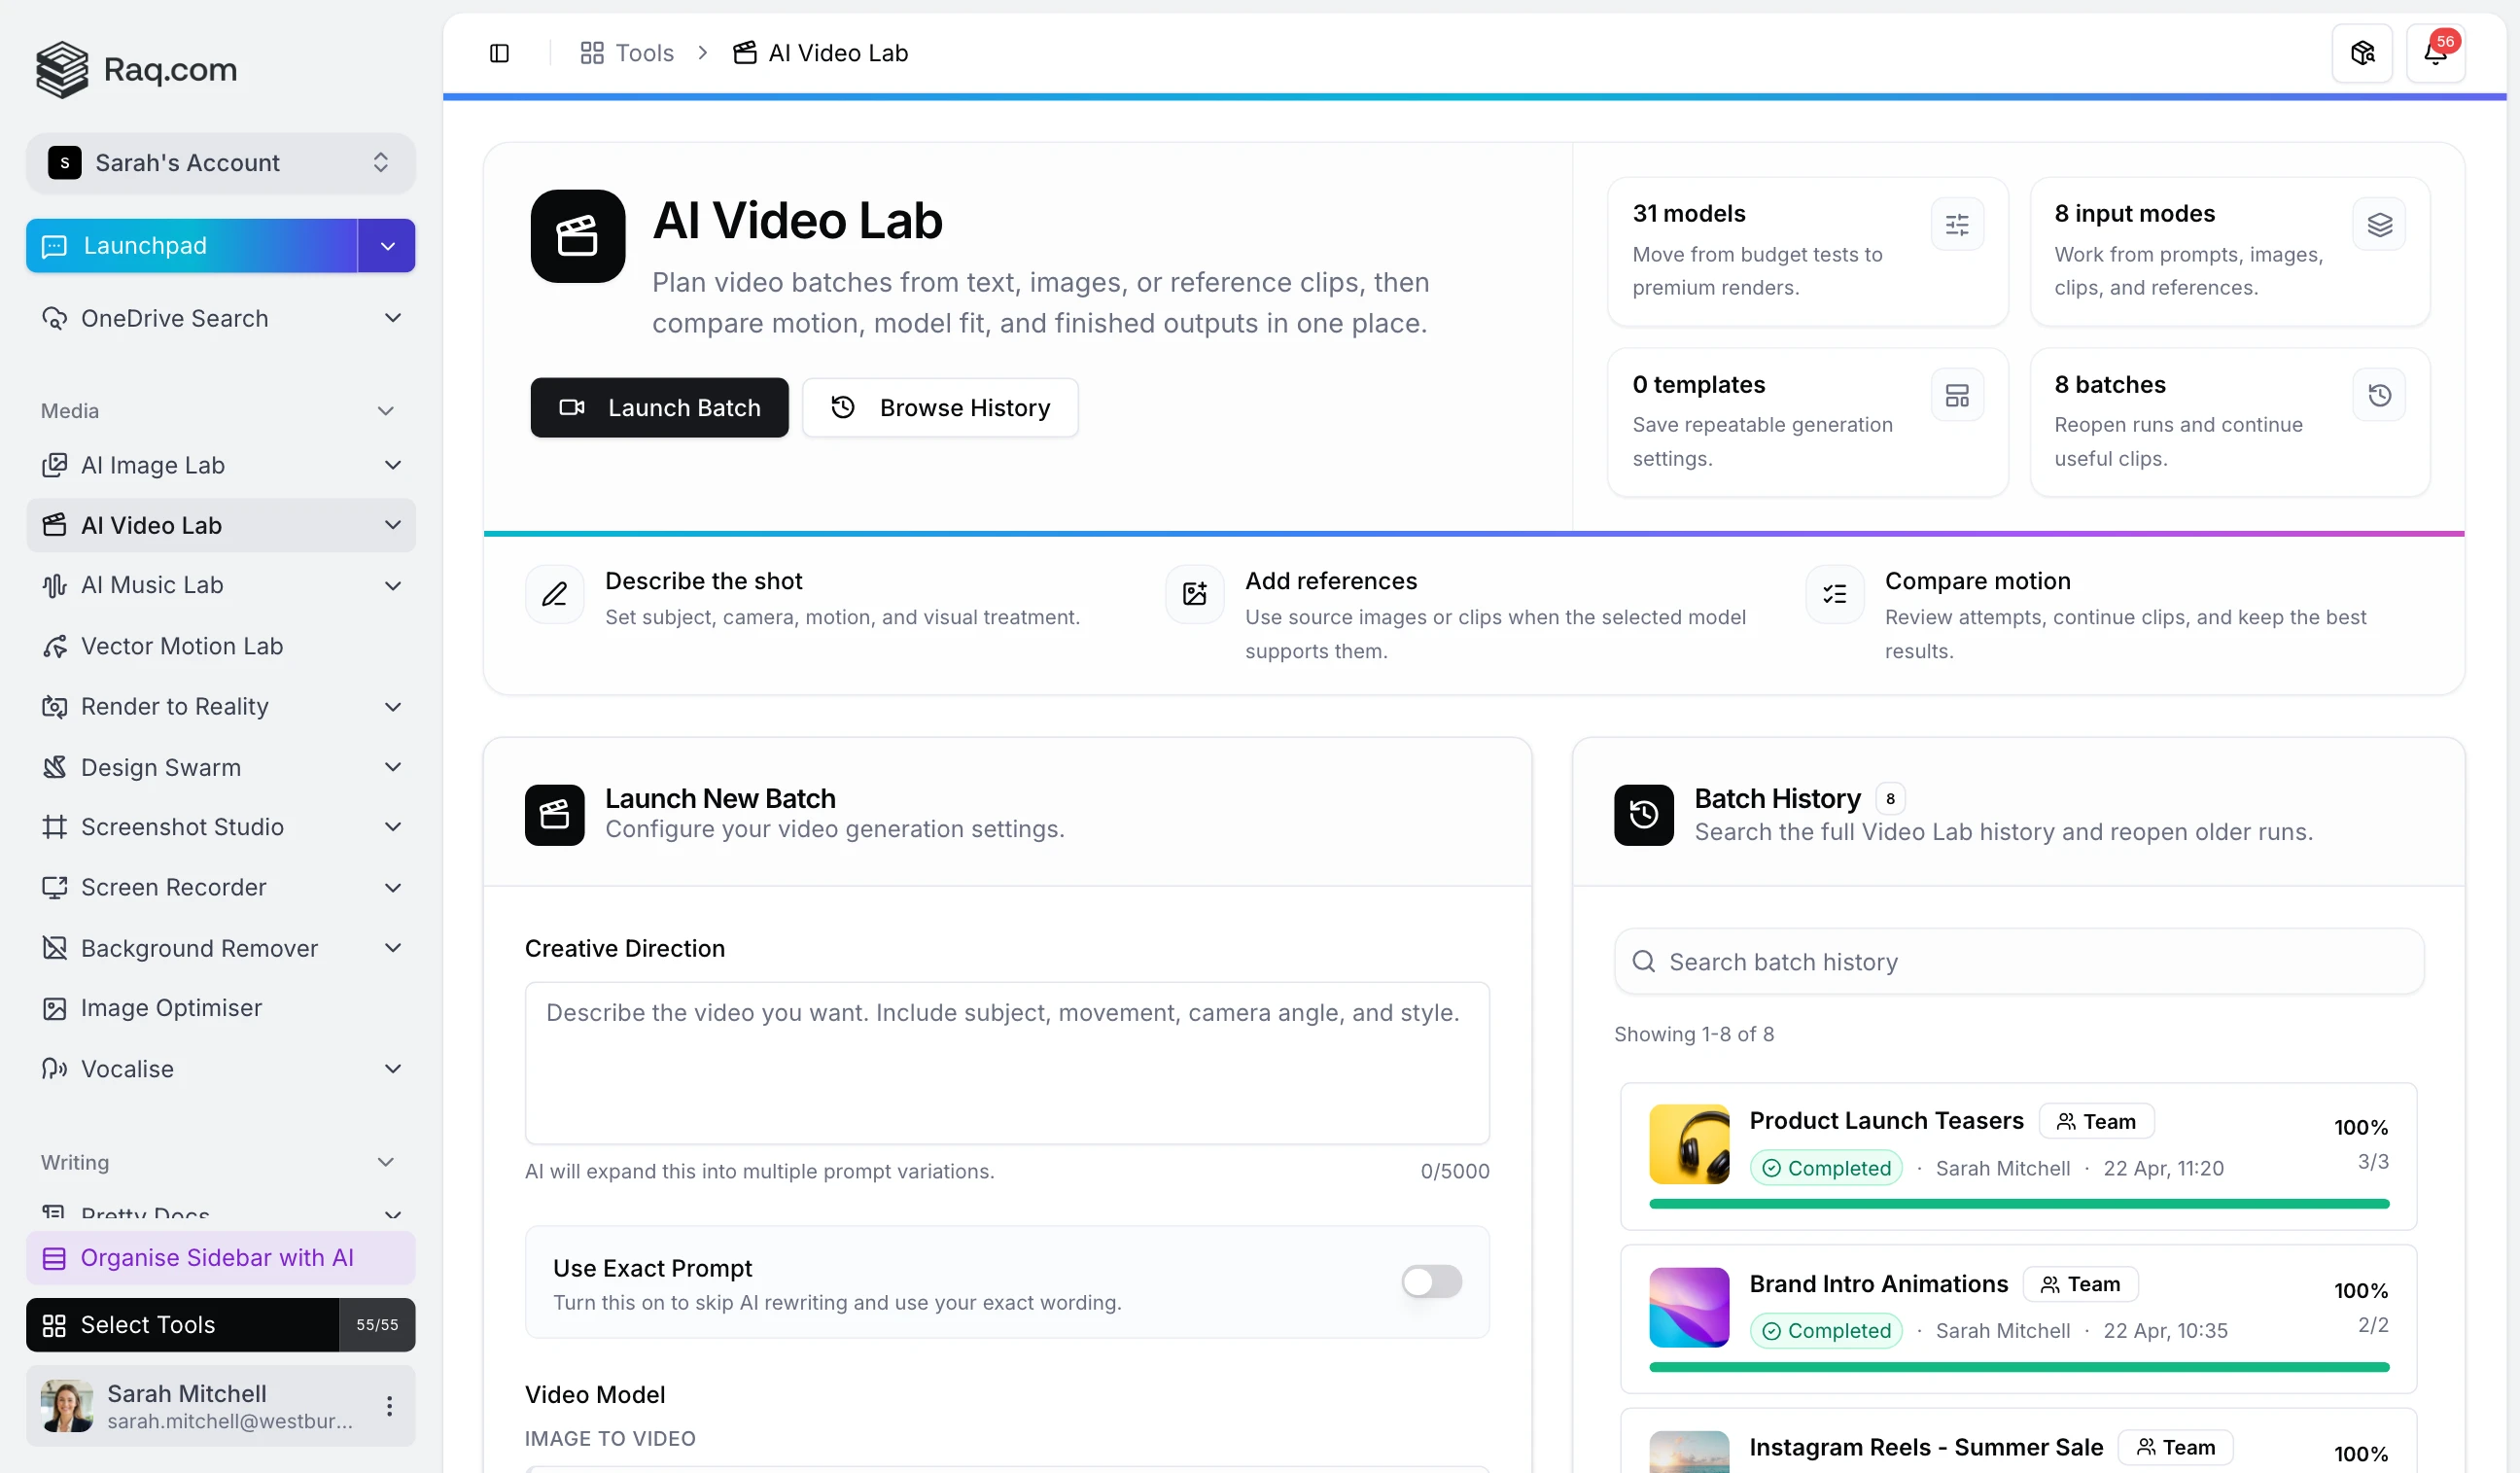Image resolution: width=2520 pixels, height=1473 pixels.
Task: Open Vector Motion Lab from the sidebar
Action: point(182,646)
